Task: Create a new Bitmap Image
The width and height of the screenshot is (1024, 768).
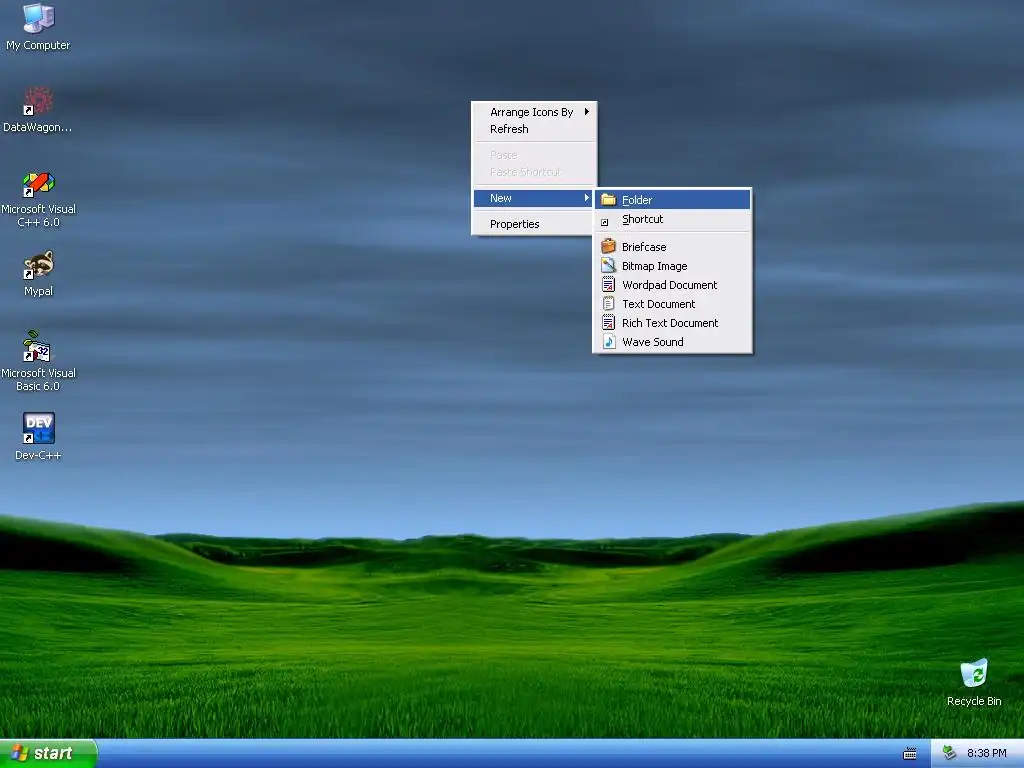Action: tap(672, 266)
